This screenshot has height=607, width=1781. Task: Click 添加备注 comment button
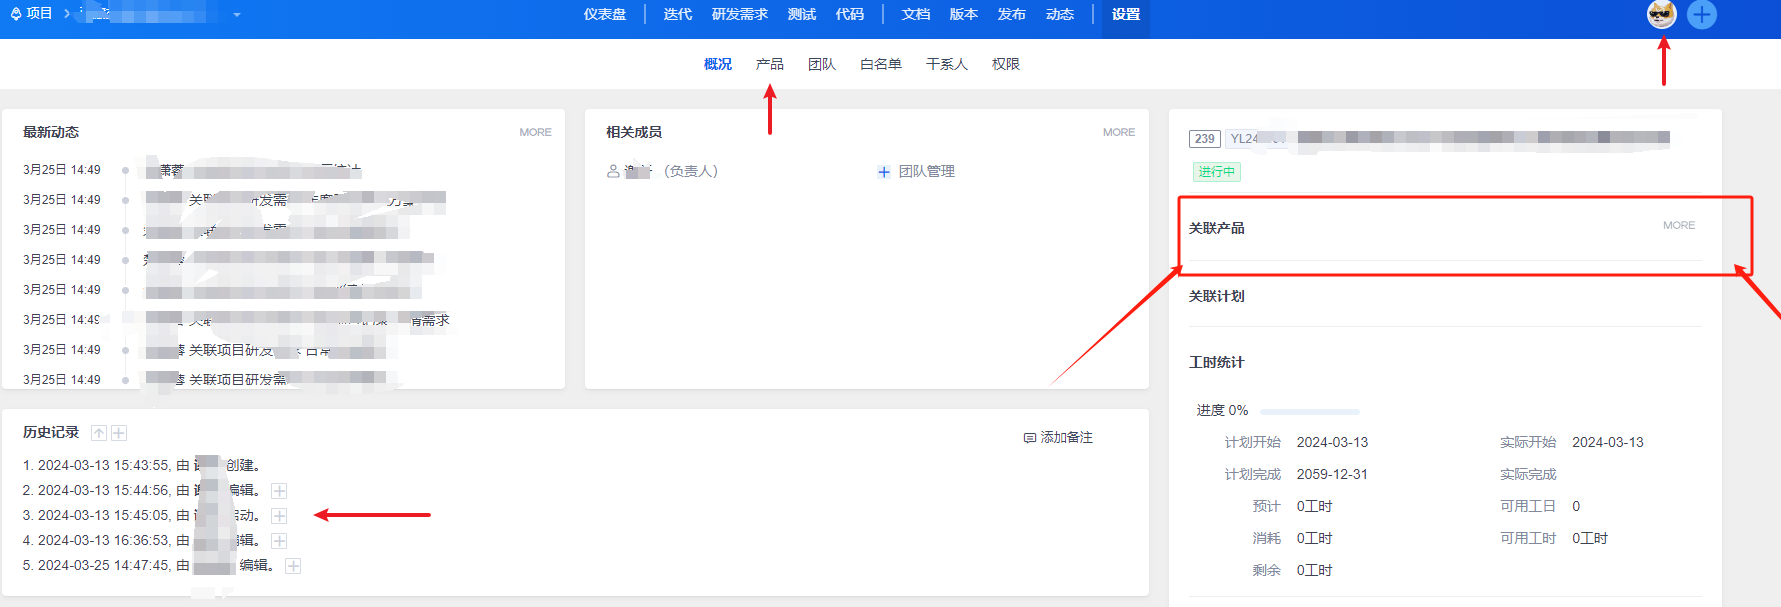click(1058, 438)
